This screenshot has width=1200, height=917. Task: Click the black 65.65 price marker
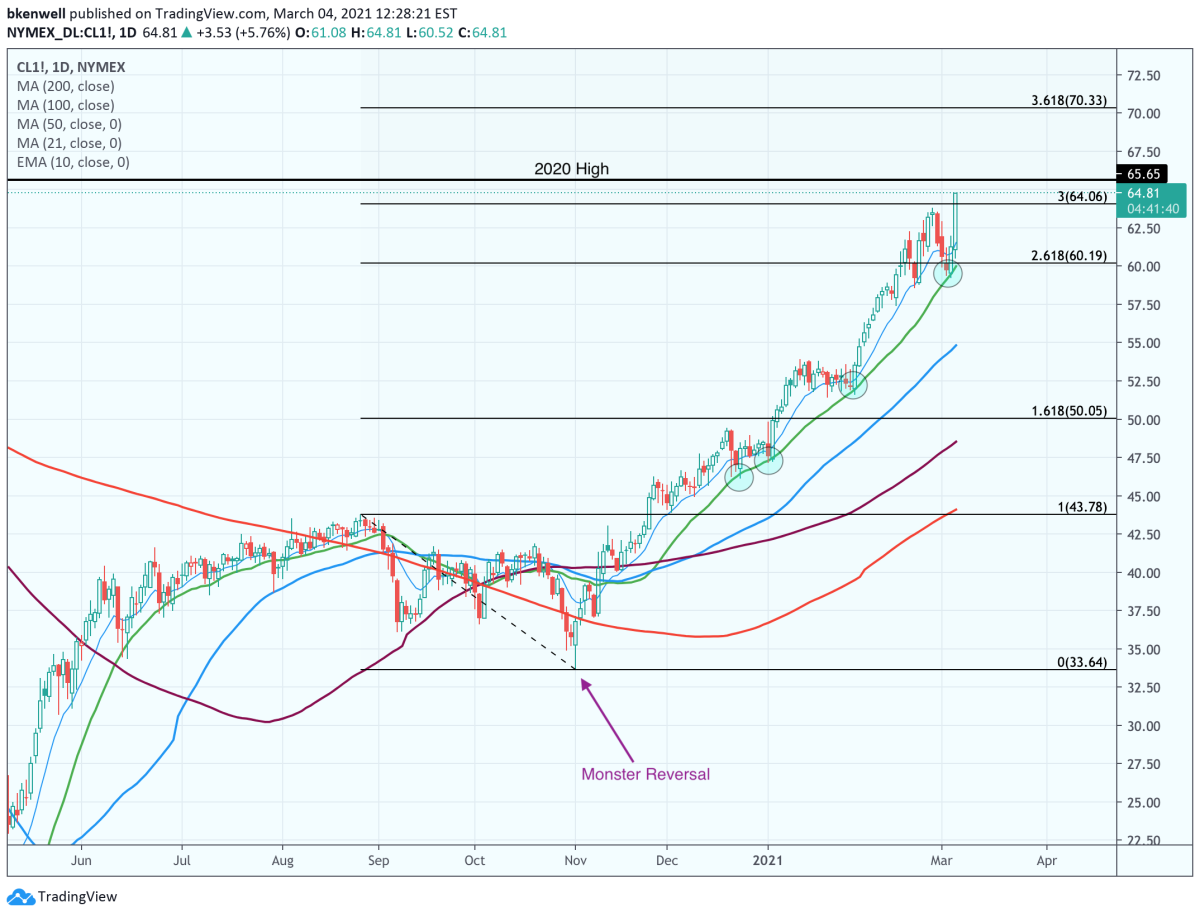point(1140,173)
